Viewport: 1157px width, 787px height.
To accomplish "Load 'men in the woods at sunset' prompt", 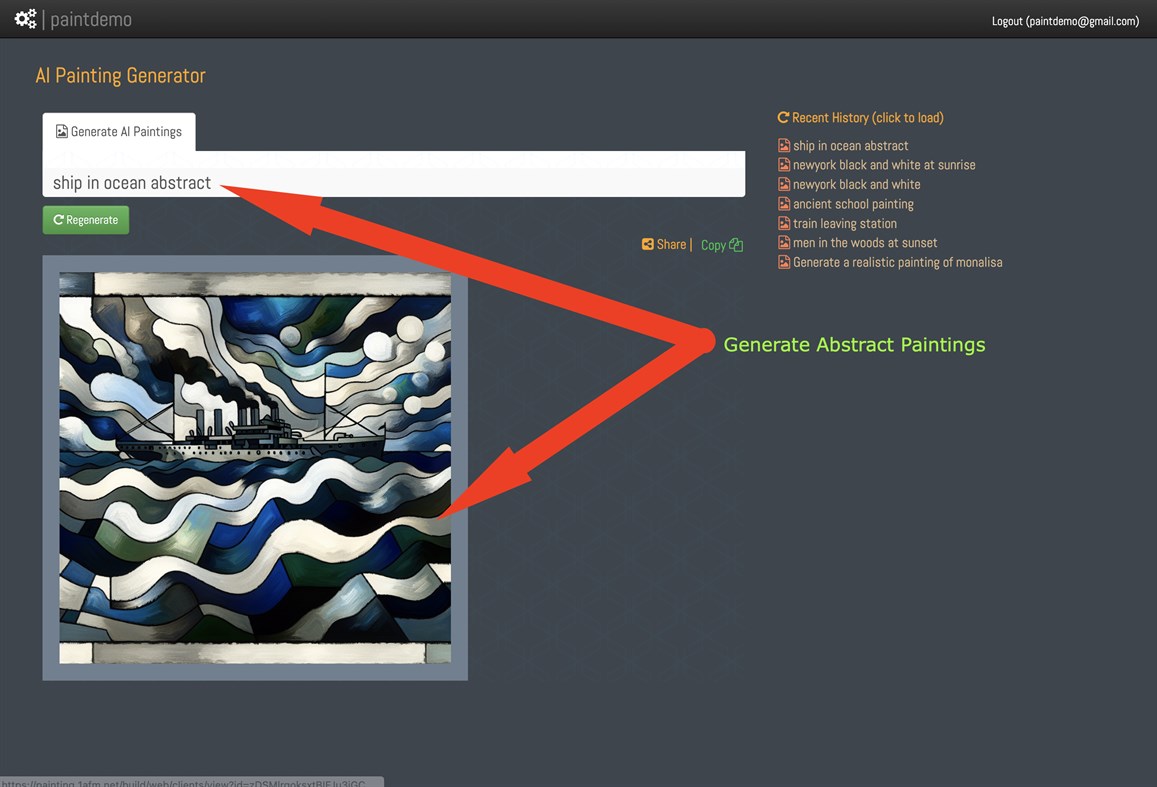I will tap(865, 242).
